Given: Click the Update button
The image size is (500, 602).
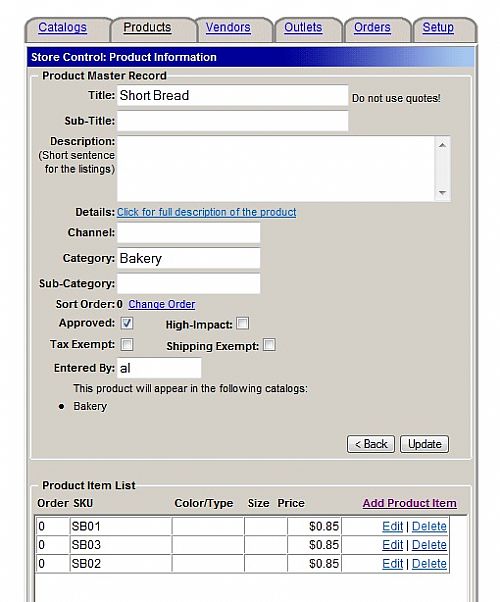Looking at the screenshot, I should click(x=424, y=444).
